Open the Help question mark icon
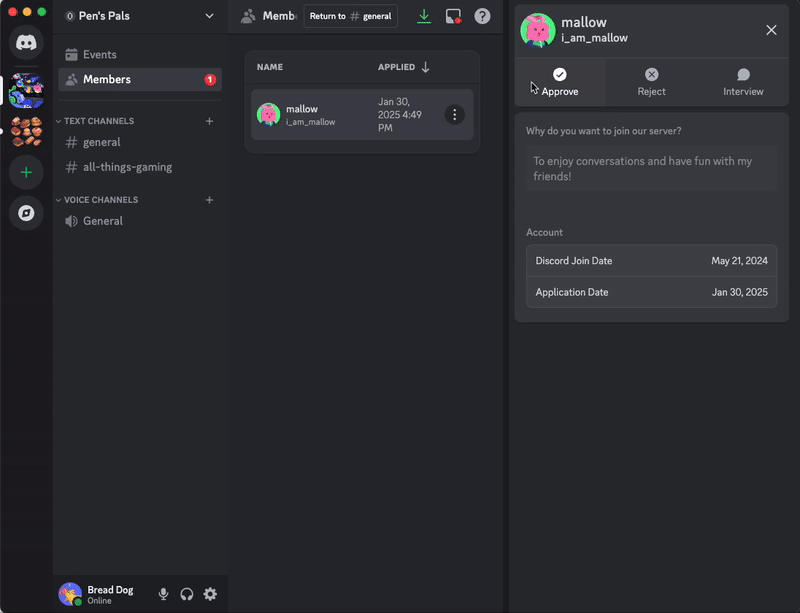This screenshot has width=800, height=613. (x=482, y=16)
